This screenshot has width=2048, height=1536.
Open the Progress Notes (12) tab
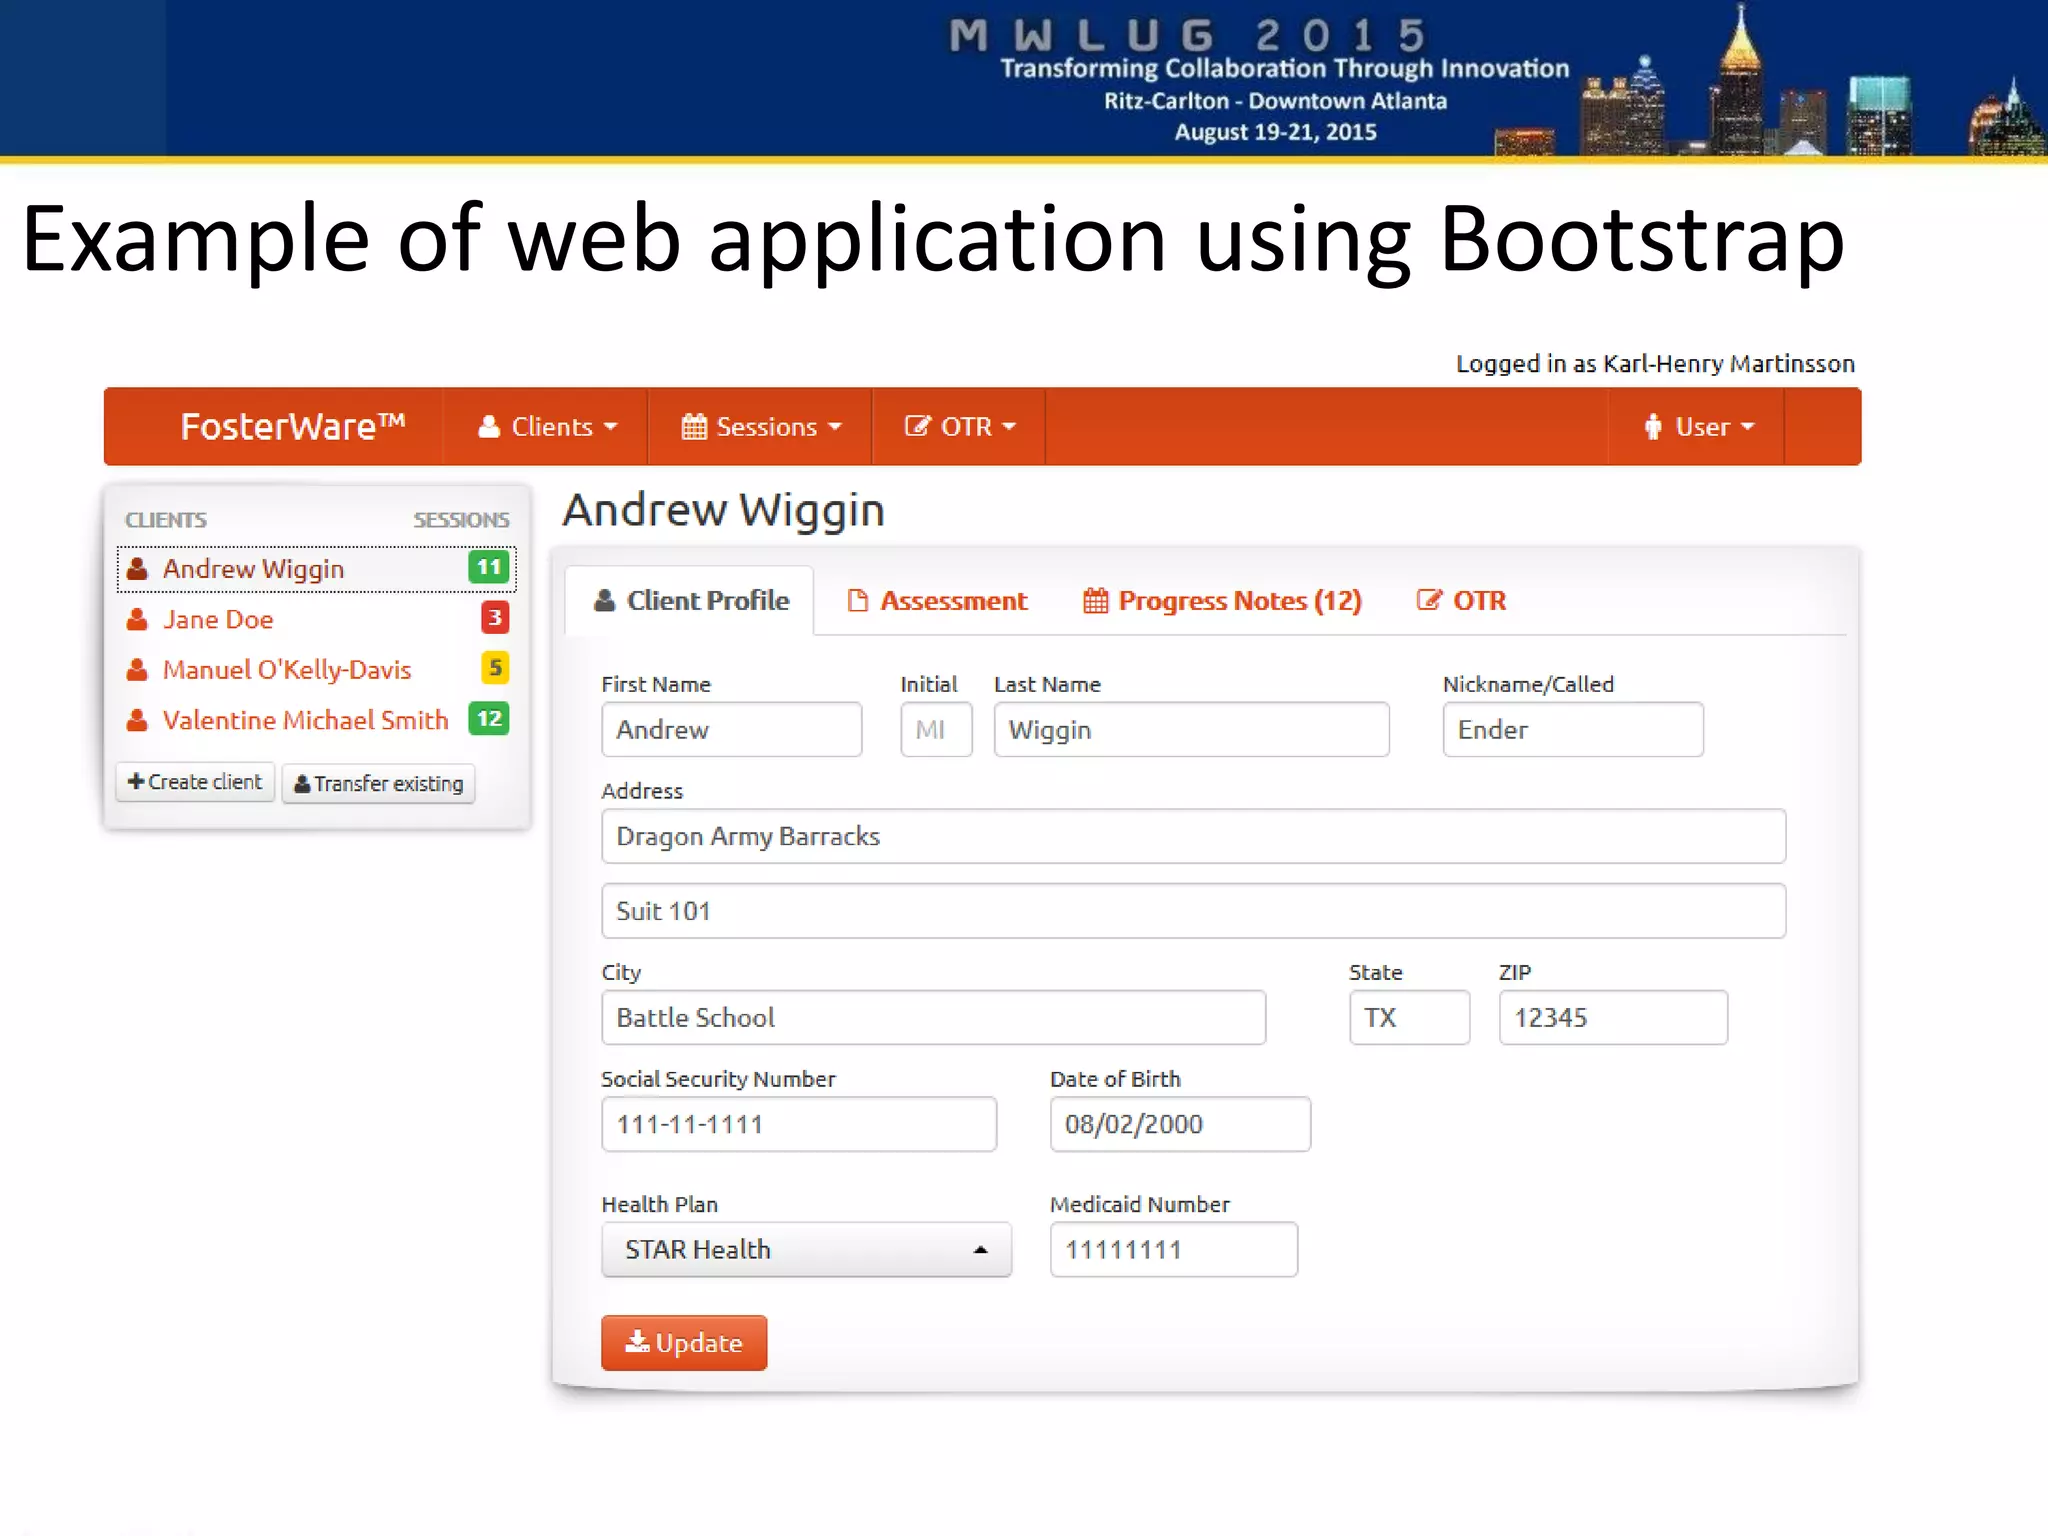coord(1222,600)
